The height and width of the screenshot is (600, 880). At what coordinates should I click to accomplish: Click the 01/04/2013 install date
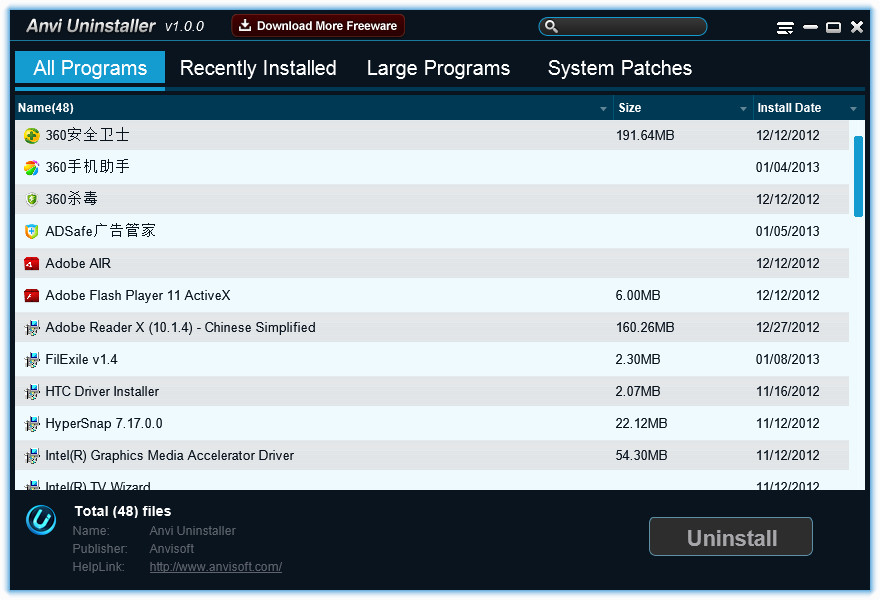787,167
